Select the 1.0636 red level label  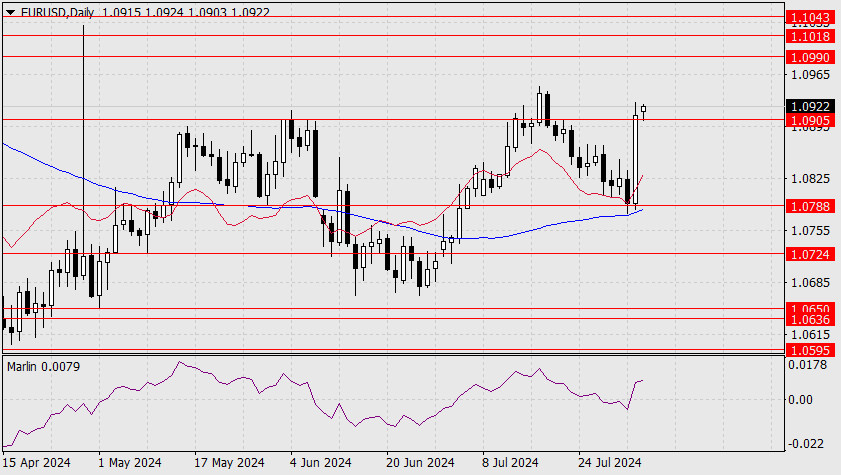coord(810,320)
